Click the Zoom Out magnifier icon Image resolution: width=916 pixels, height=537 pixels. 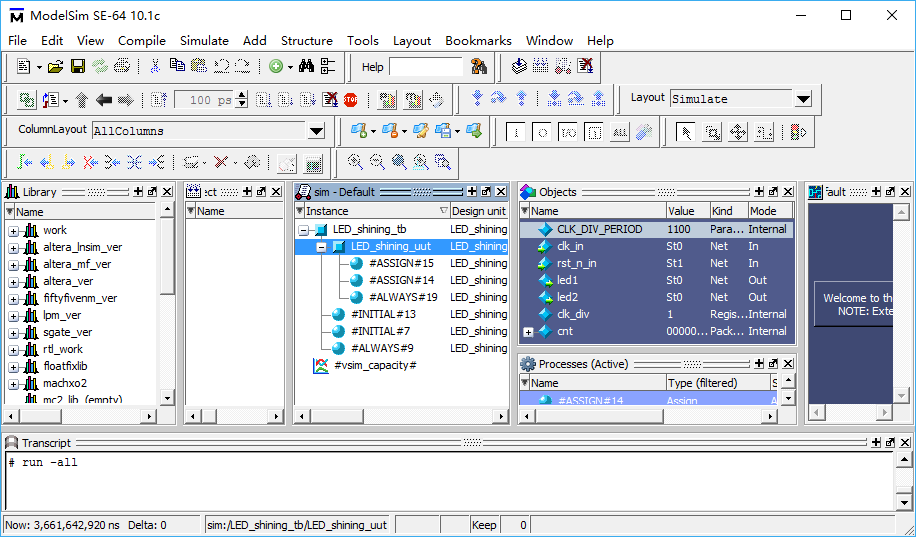tap(377, 162)
